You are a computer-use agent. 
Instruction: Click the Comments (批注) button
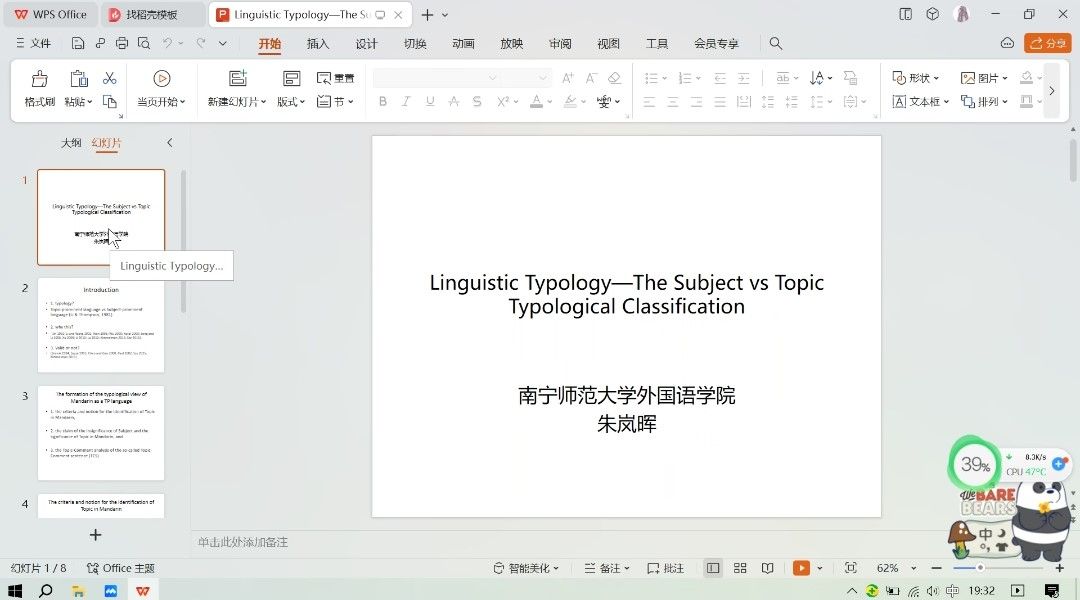pos(666,568)
